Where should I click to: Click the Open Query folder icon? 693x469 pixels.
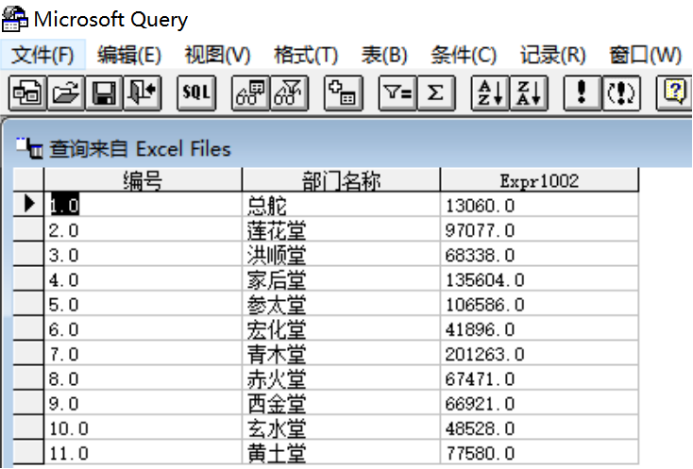click(x=65, y=93)
